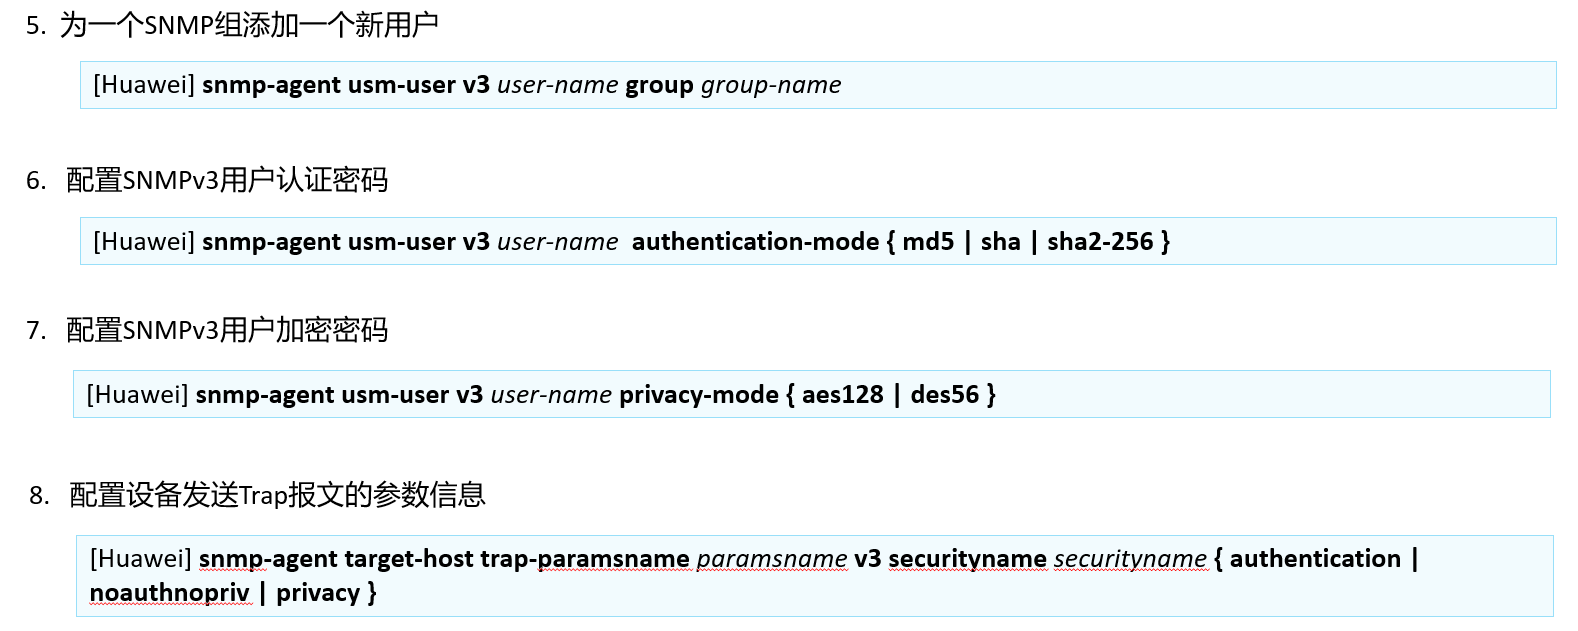Click the italic user-name in step 6
The image size is (1578, 631).
click(x=558, y=242)
